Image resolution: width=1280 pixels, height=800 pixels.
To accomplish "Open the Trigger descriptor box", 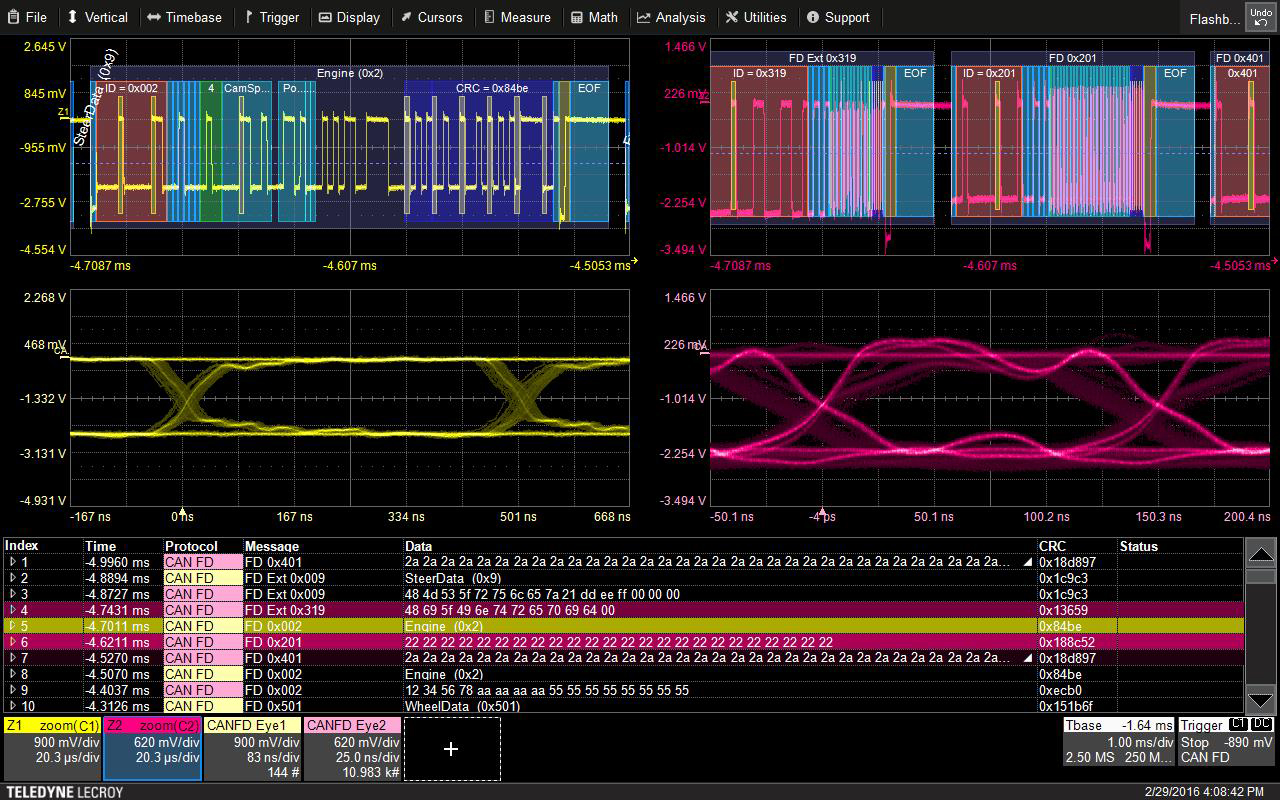I will pyautogui.click(x=1225, y=741).
